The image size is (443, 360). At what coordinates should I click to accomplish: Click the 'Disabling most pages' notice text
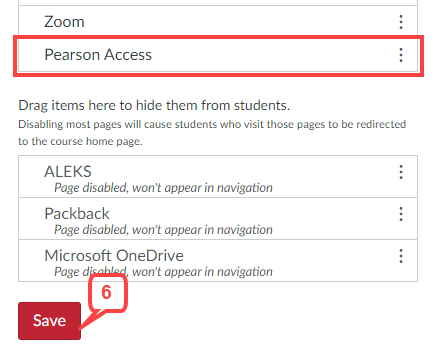point(212,133)
